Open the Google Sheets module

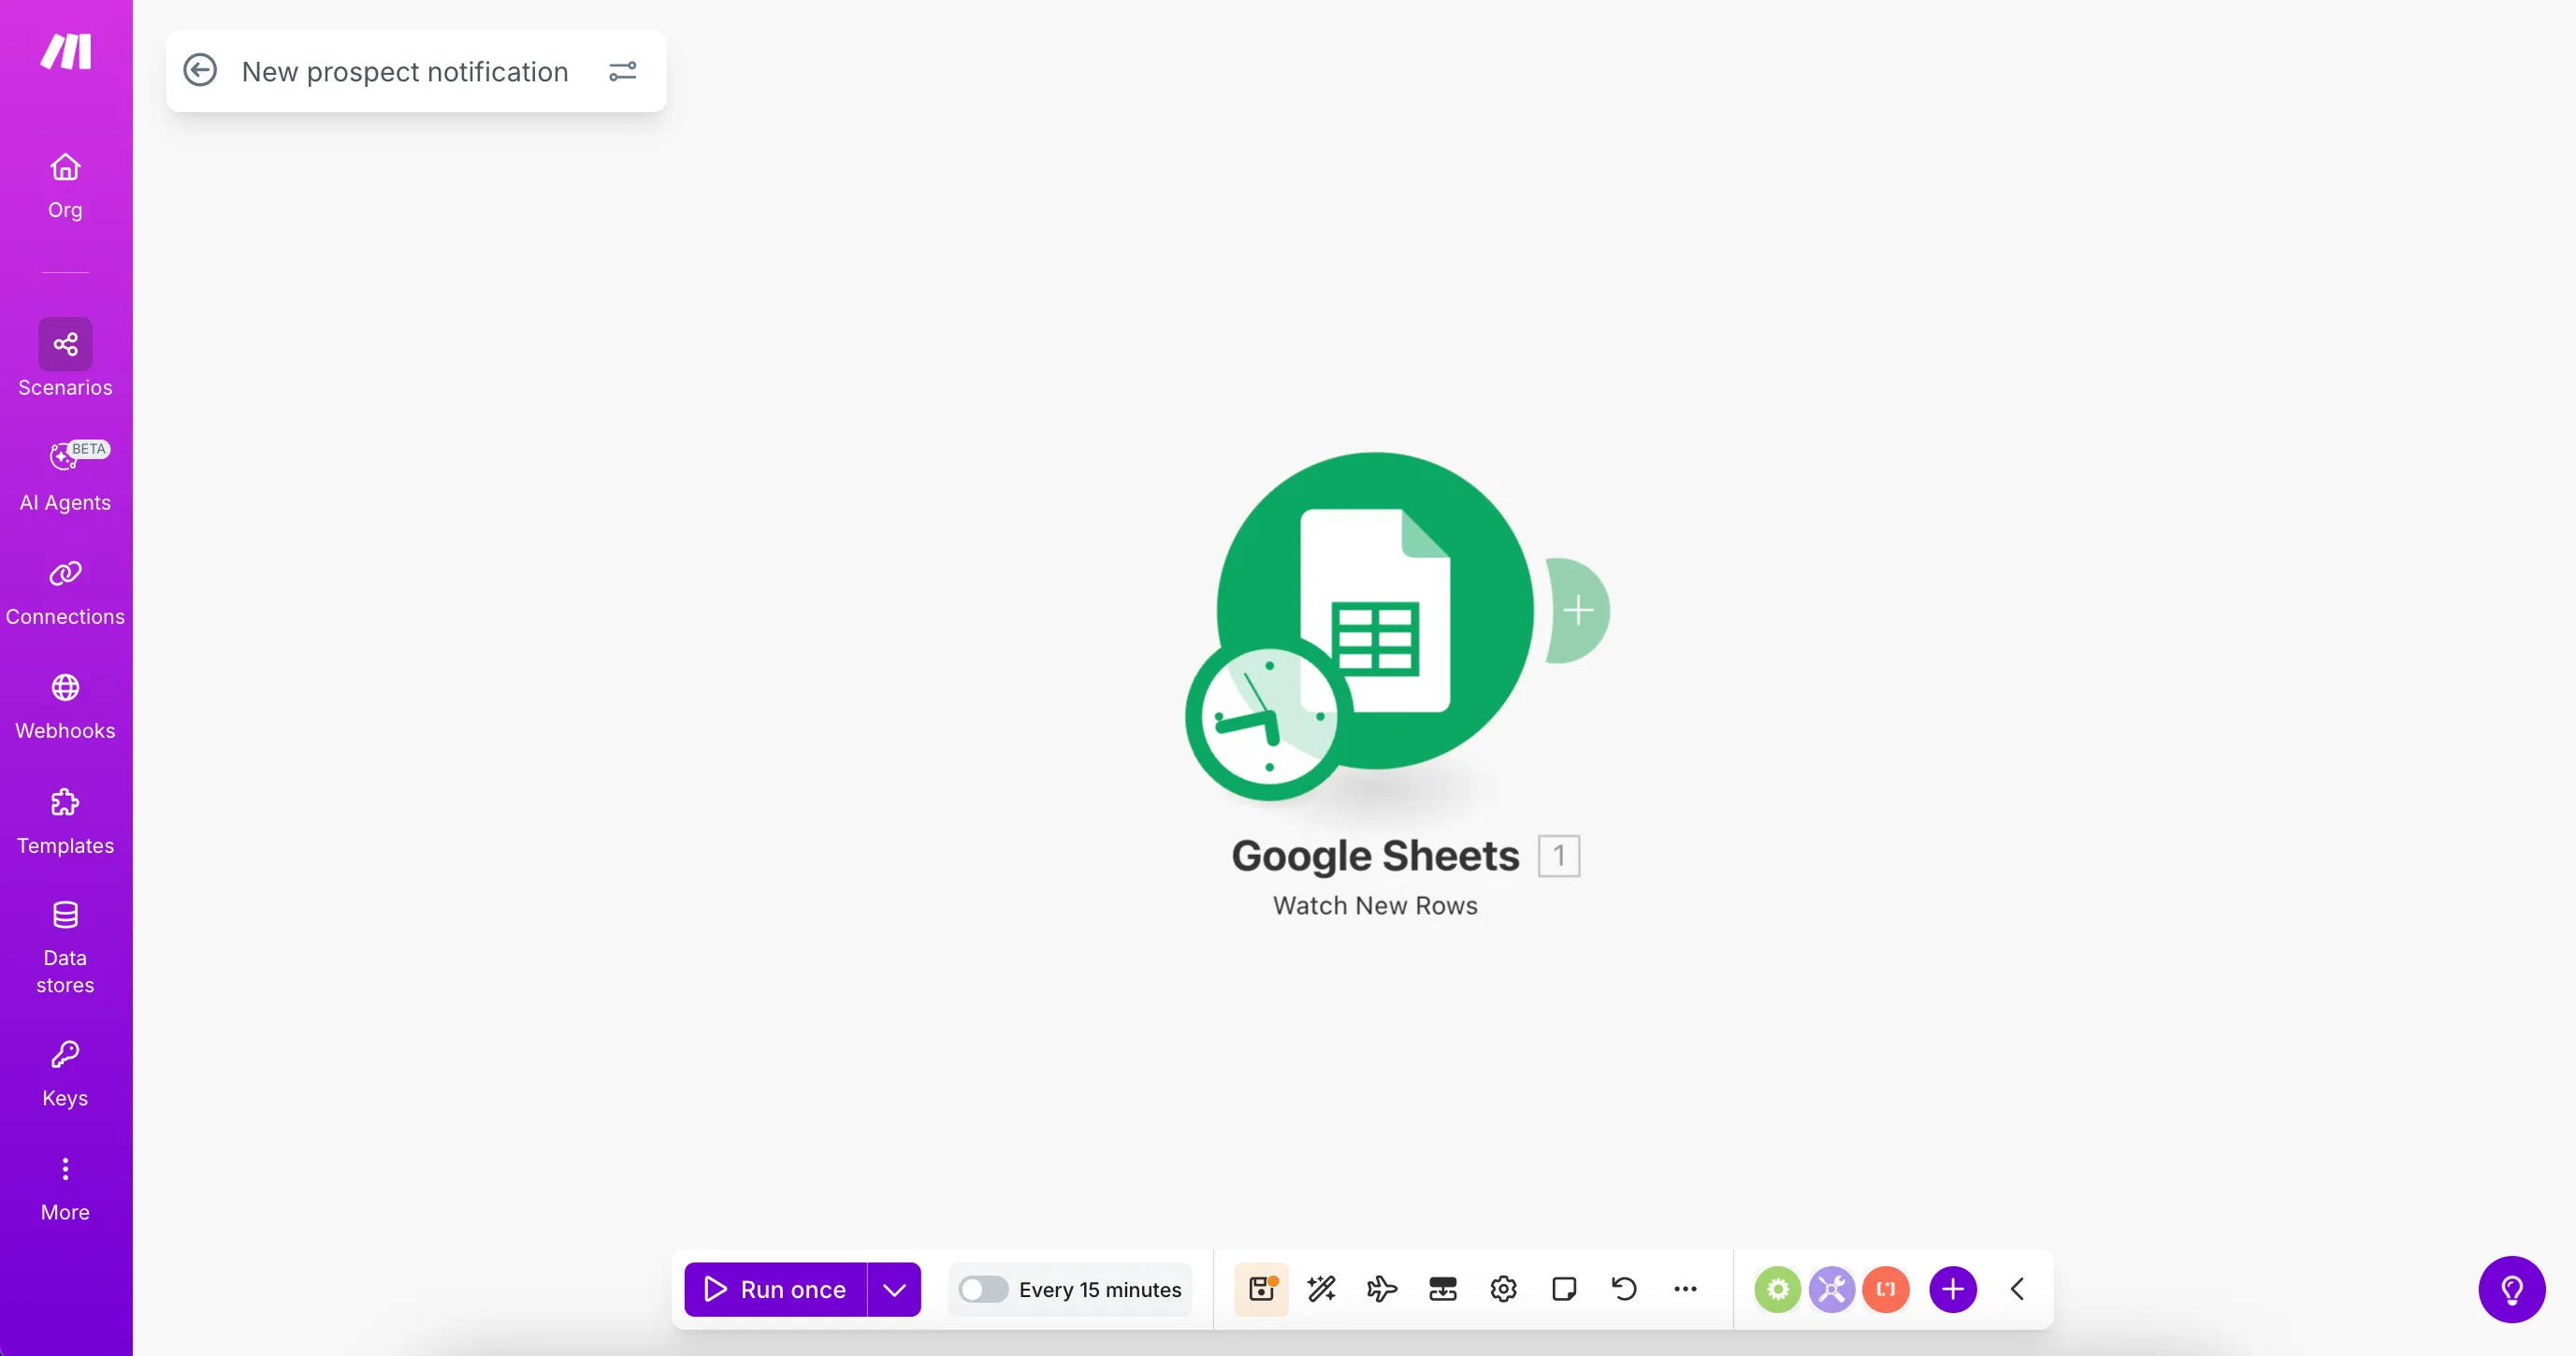[x=1375, y=610]
